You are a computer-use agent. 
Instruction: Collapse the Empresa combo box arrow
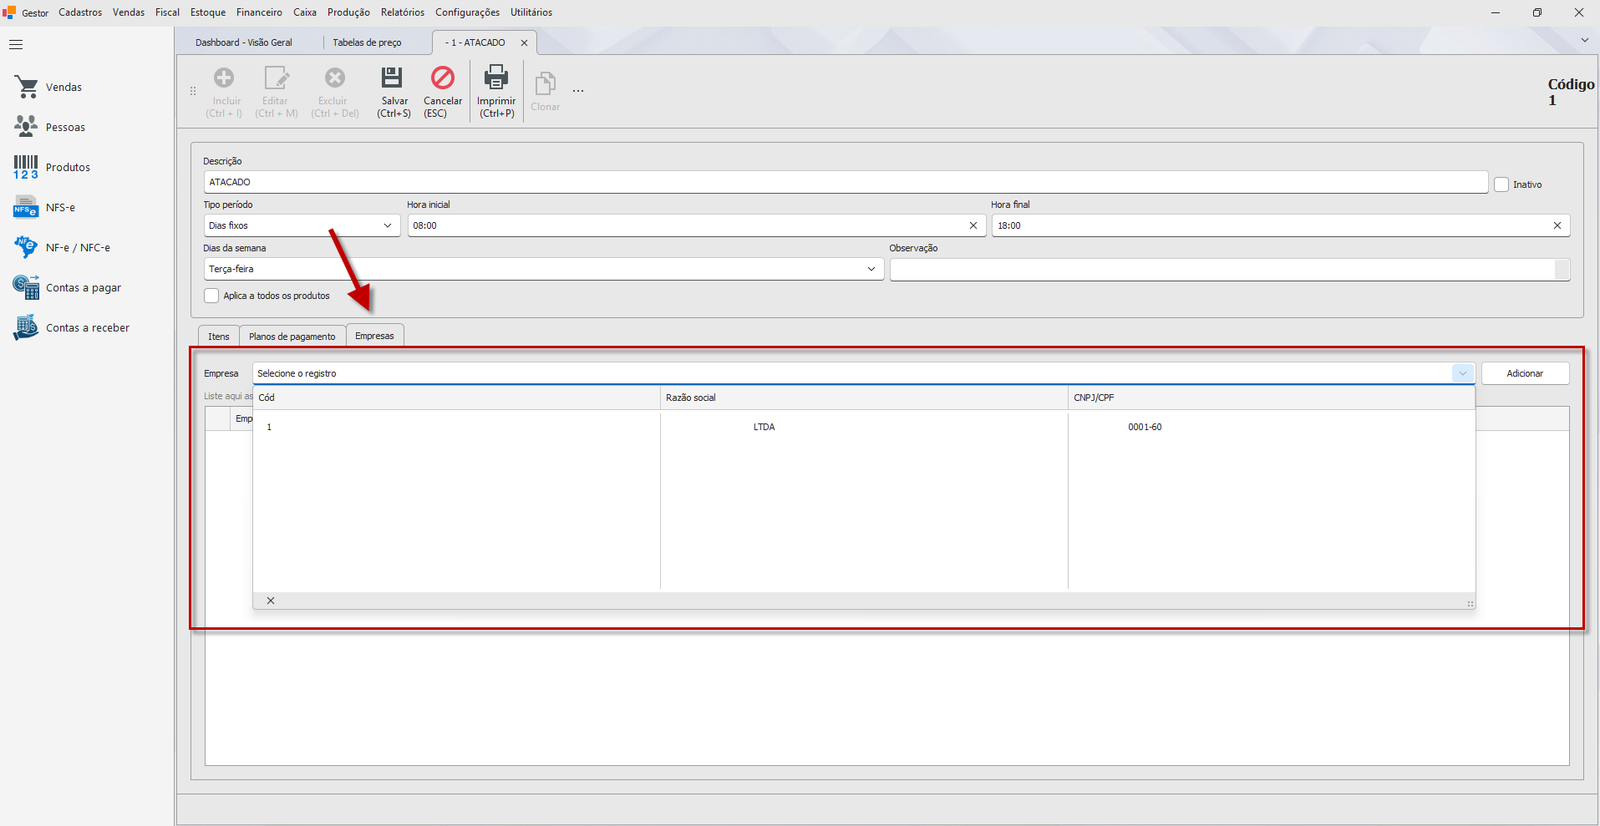[1463, 373]
